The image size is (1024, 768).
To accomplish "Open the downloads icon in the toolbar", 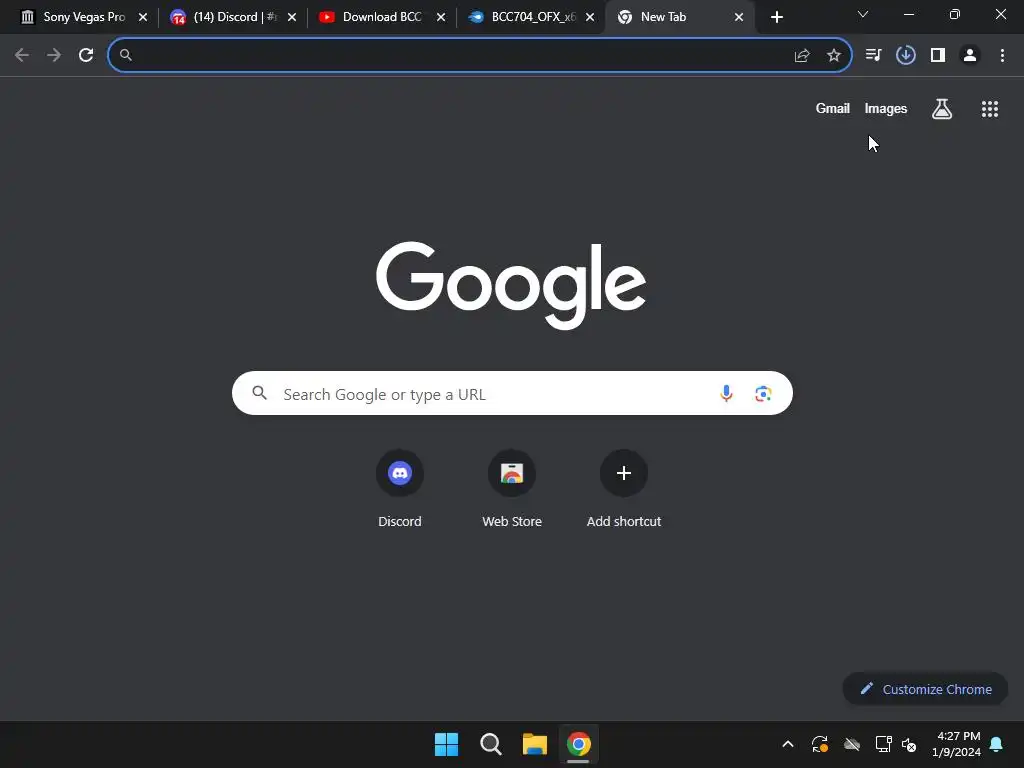I will point(906,56).
